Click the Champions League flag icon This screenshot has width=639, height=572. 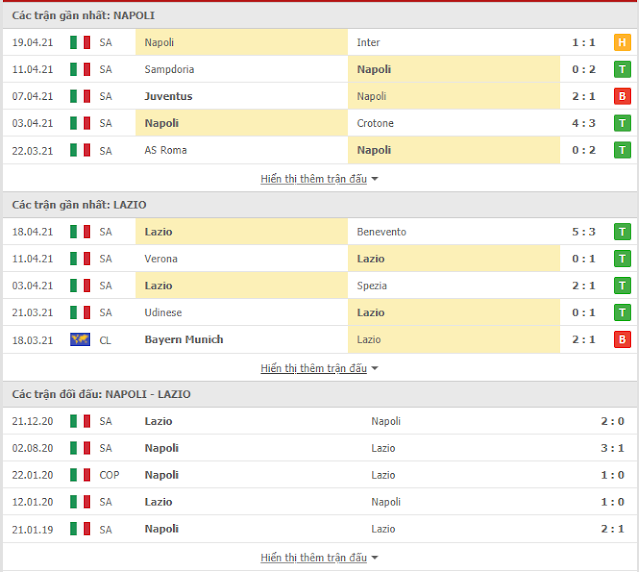pyautogui.click(x=80, y=340)
